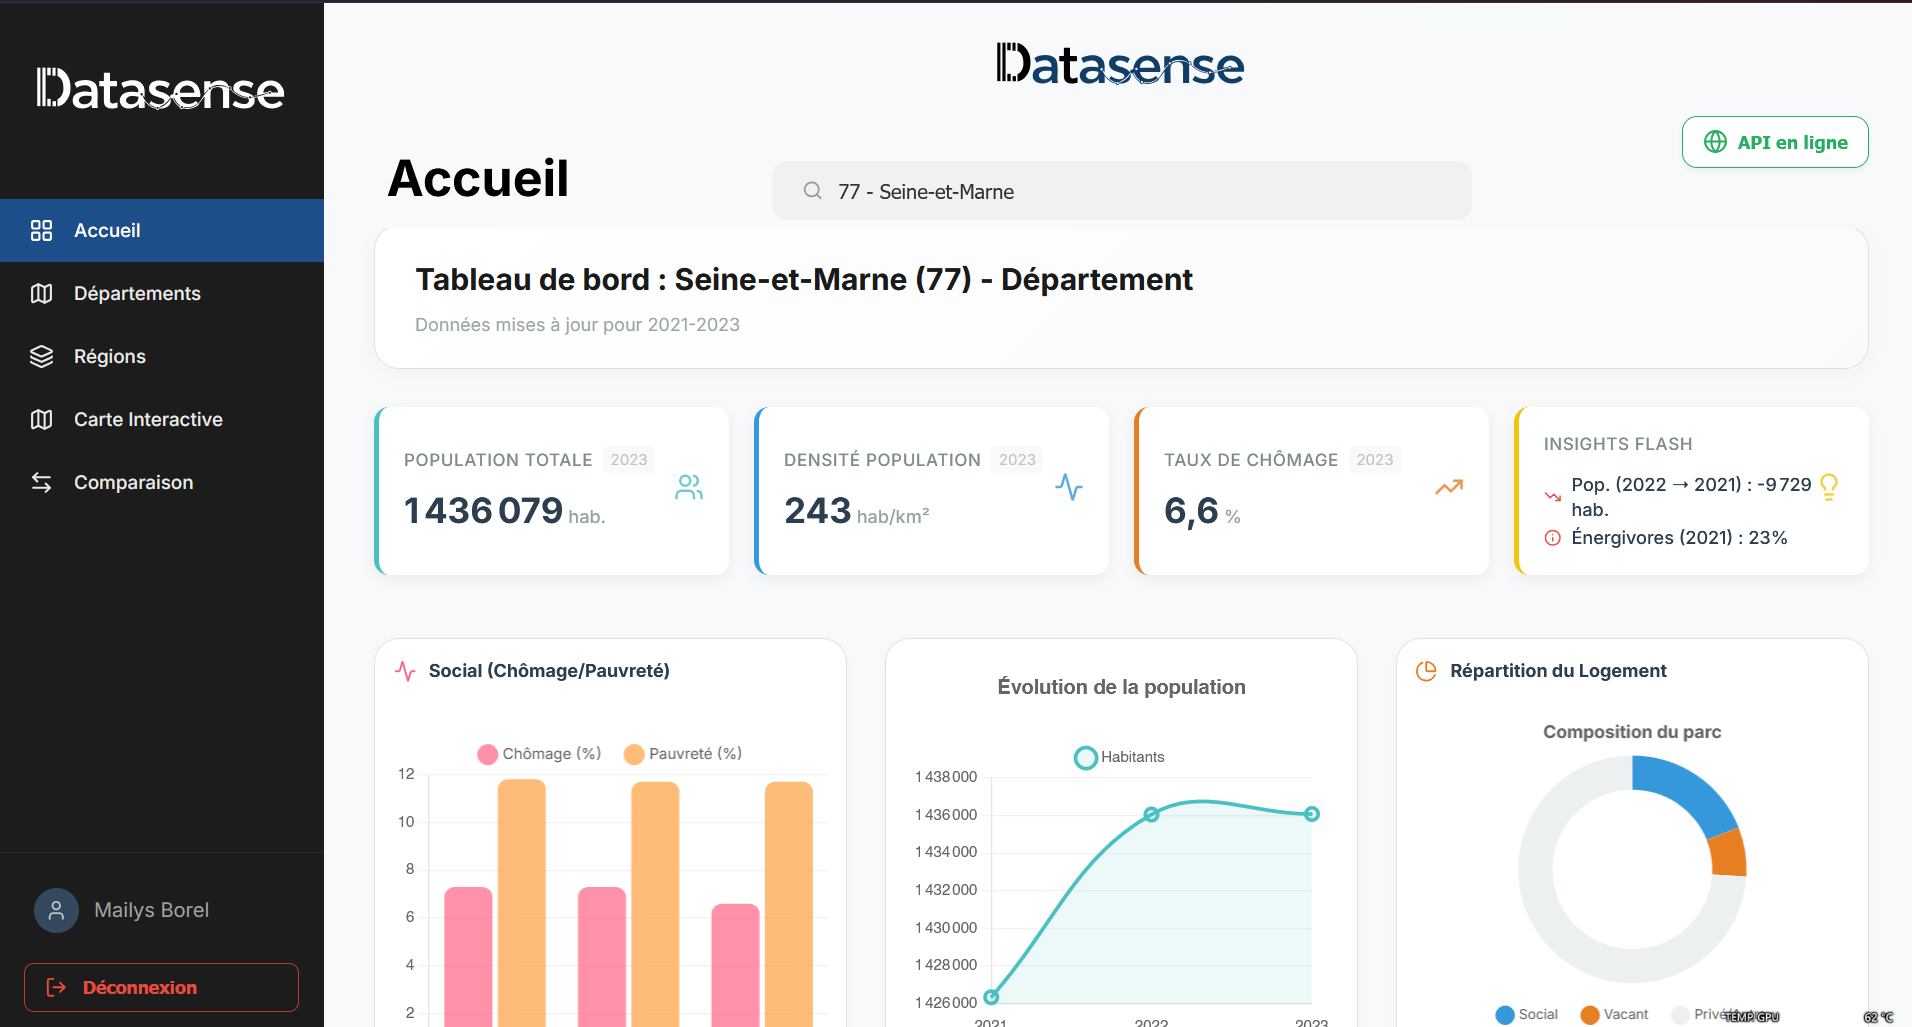Click the orange Vacant donut segment
The height and width of the screenshot is (1027, 1912).
[1729, 853]
